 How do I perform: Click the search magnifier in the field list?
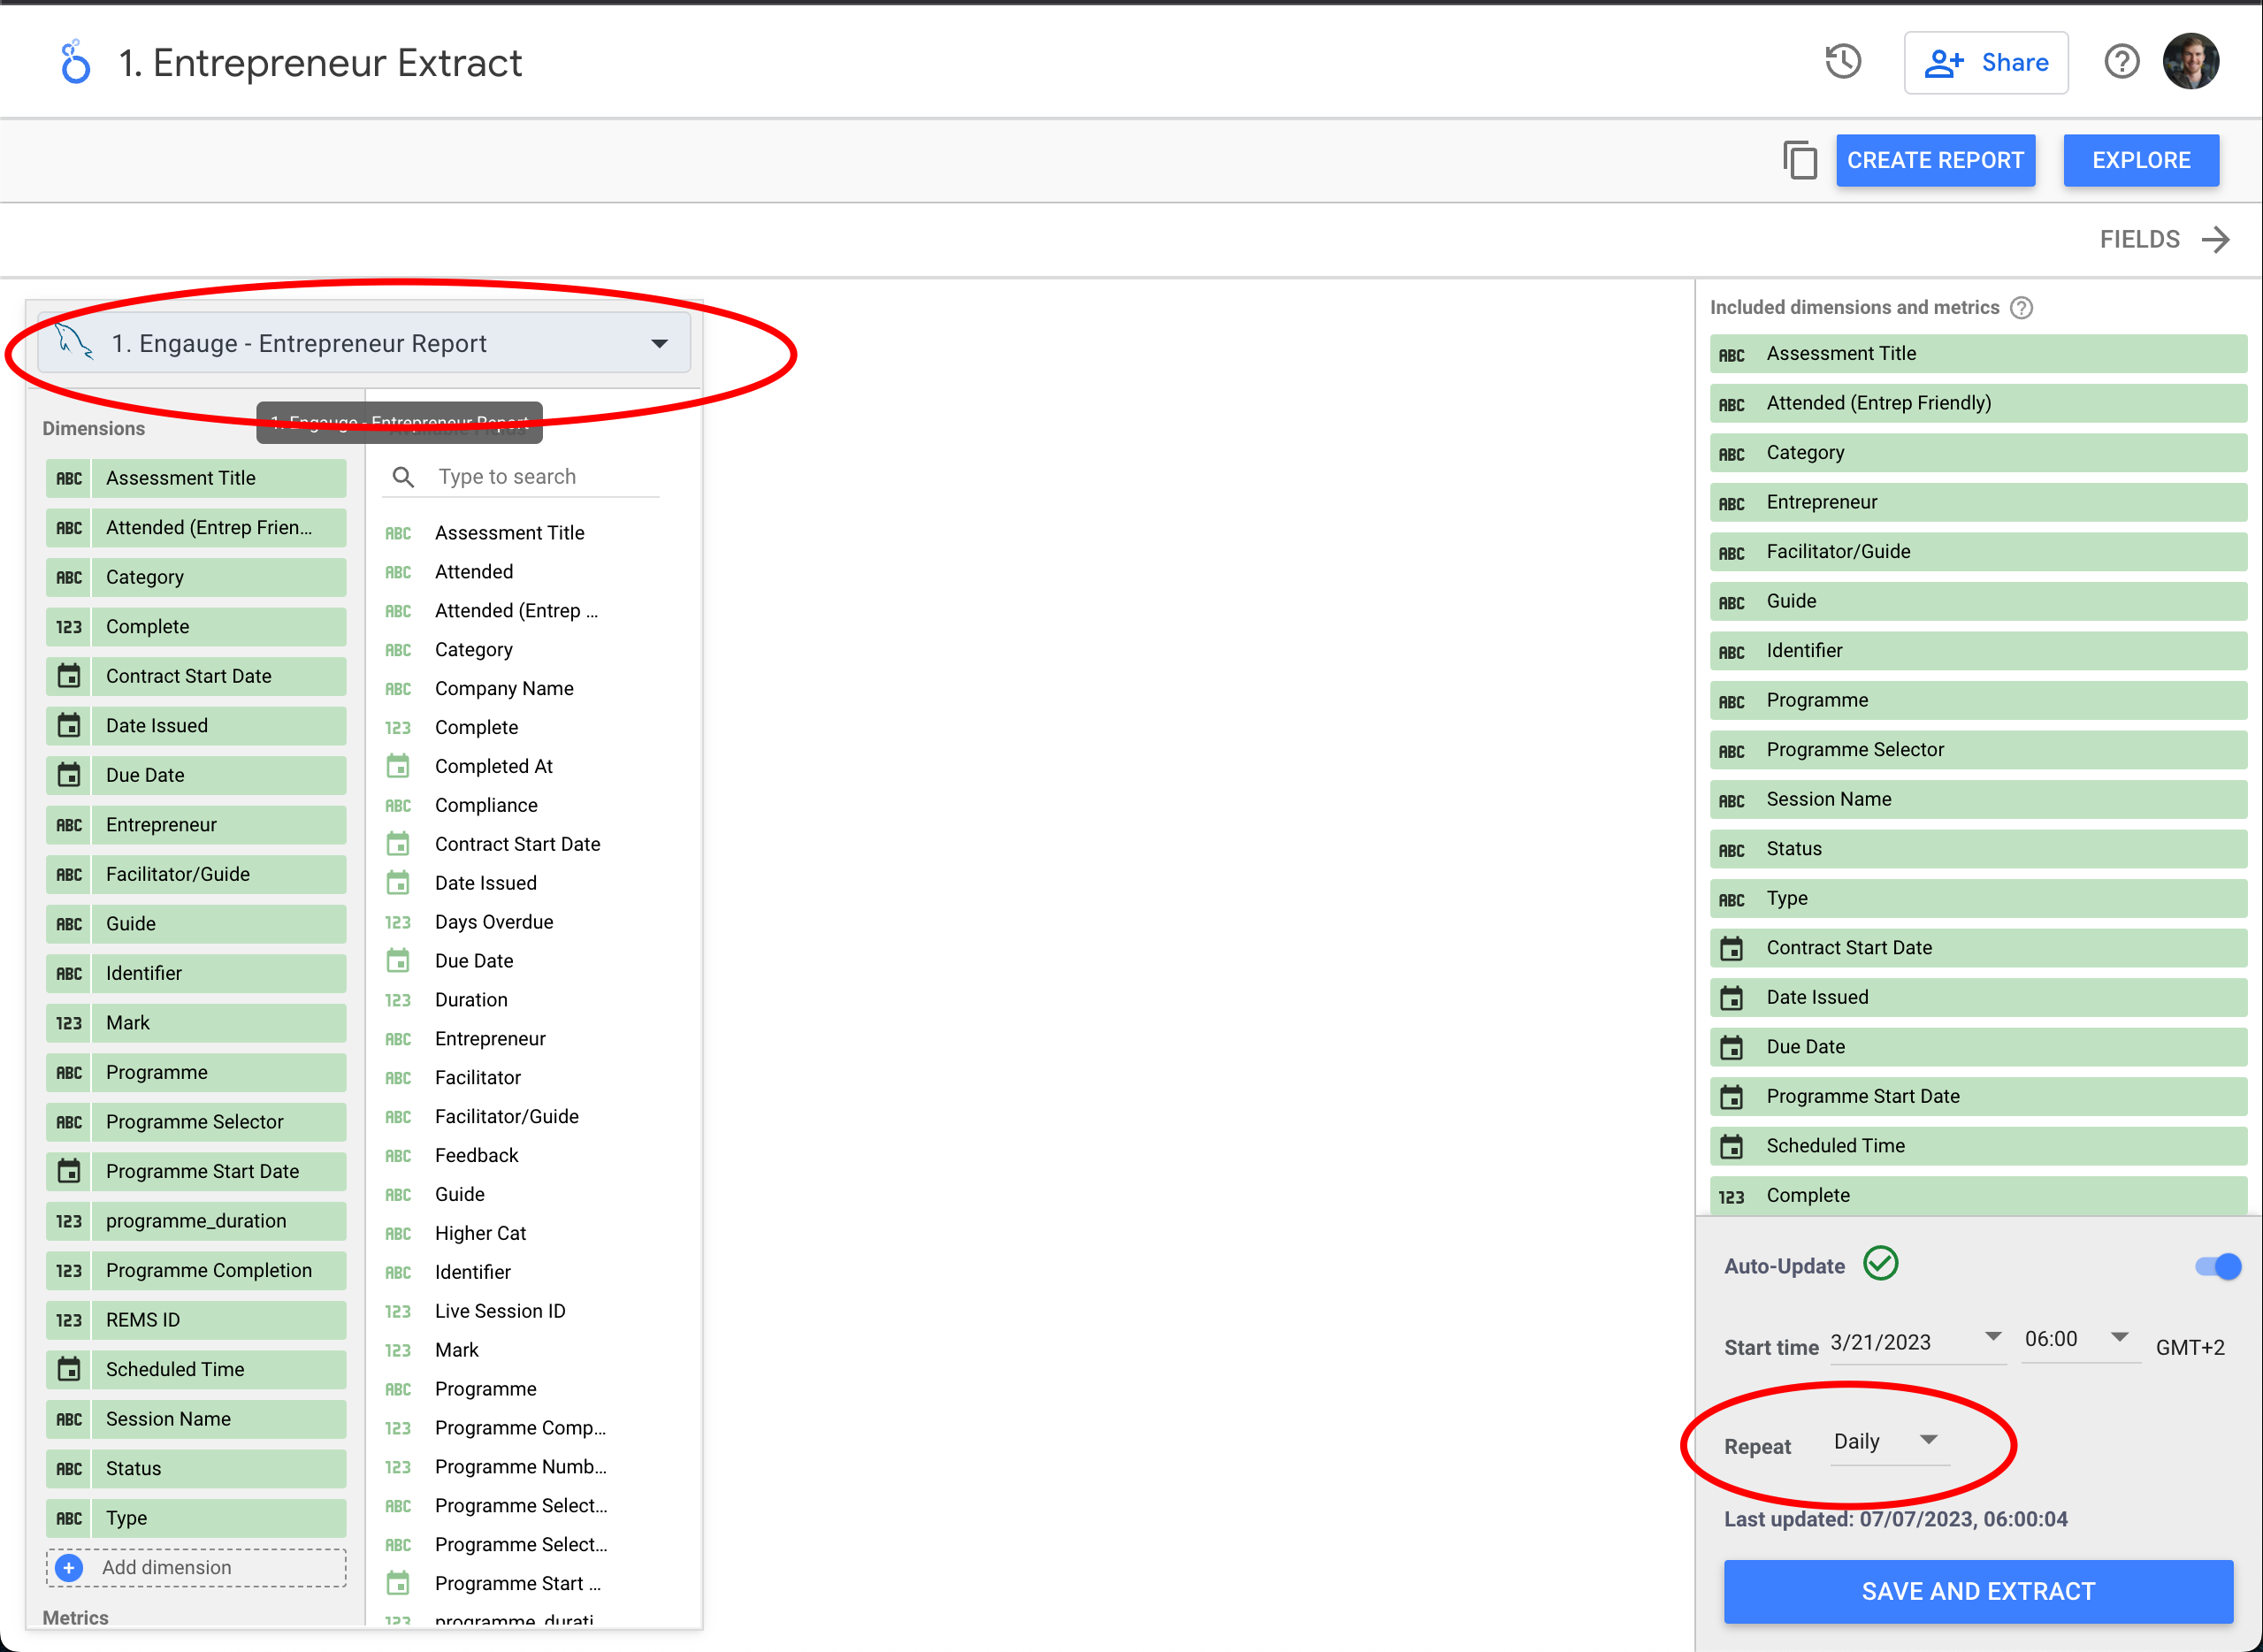(402, 476)
